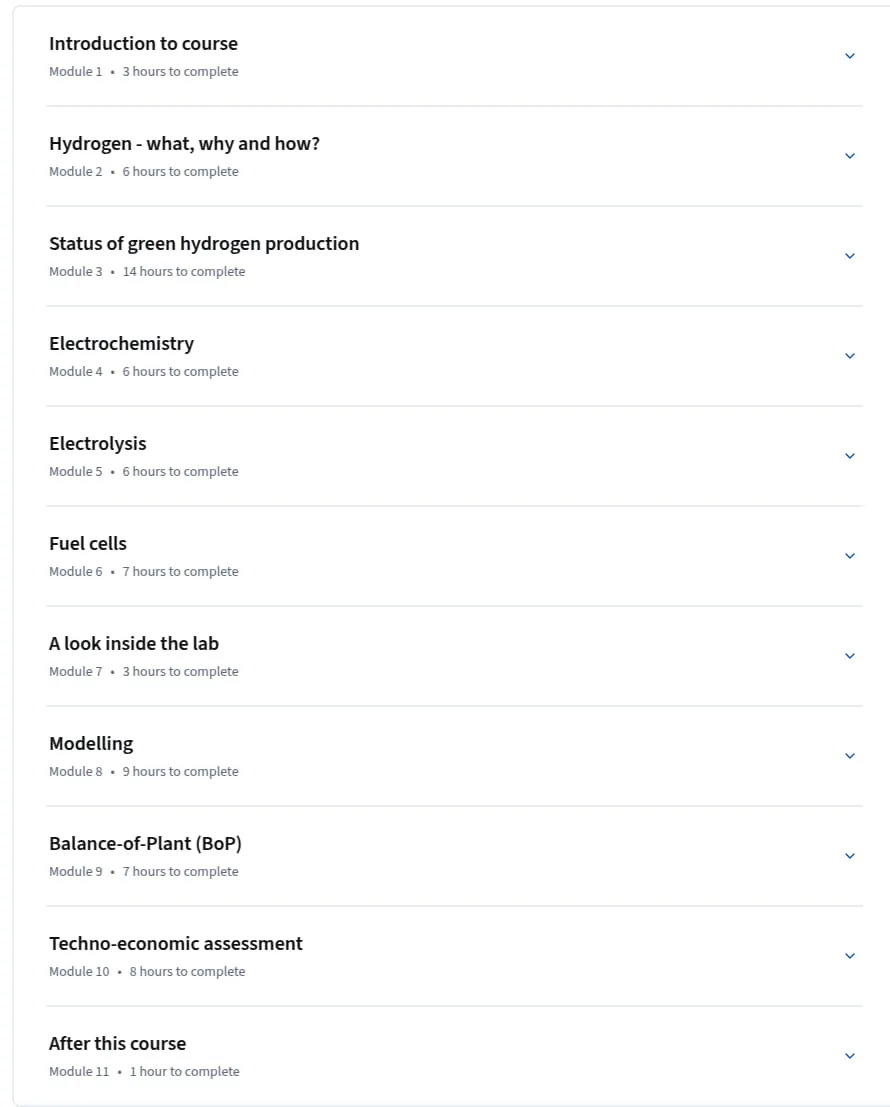Expand the Balance-of-Plant (BoP) chevron
The height and width of the screenshot is (1107, 890).
click(850, 856)
